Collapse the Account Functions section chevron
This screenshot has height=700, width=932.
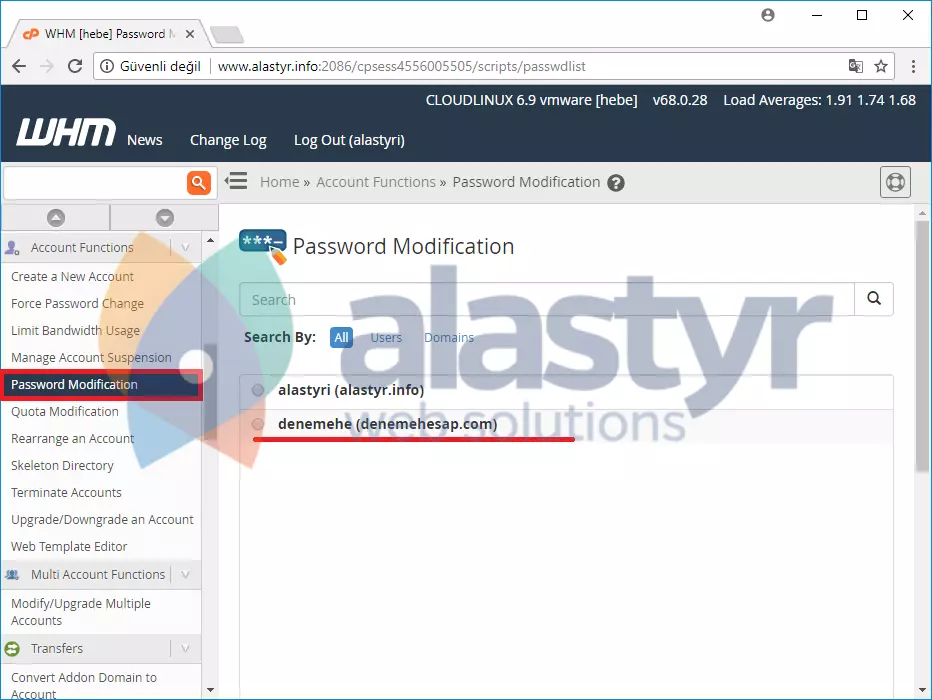[x=185, y=247]
